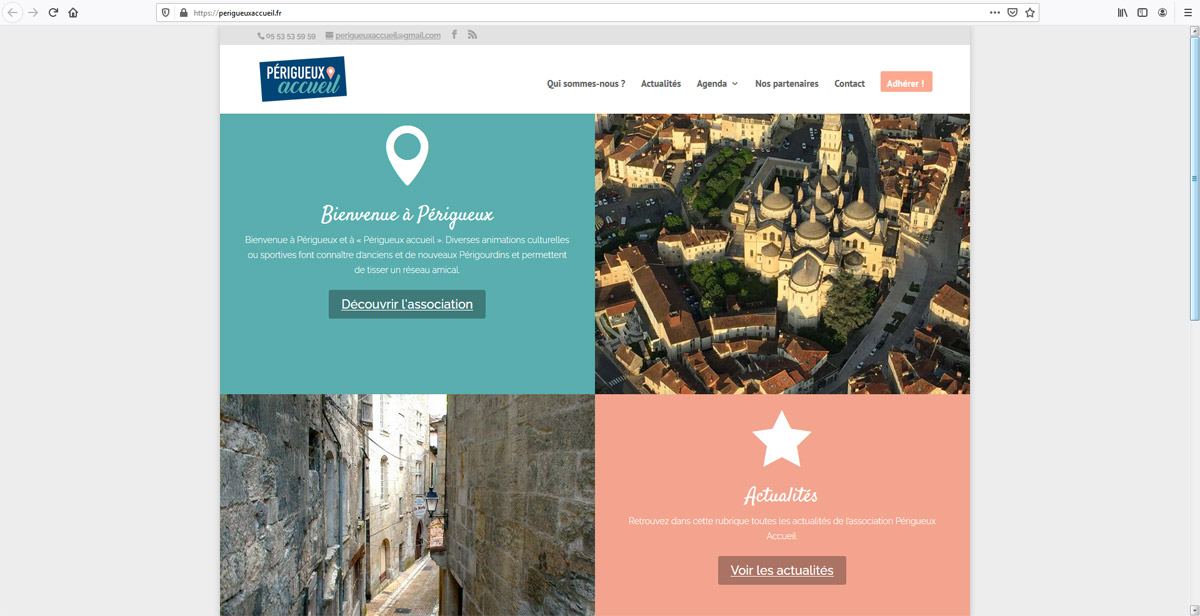The height and width of the screenshot is (616, 1200).
Task: Click the Périgueux accueil logo
Action: point(303,79)
